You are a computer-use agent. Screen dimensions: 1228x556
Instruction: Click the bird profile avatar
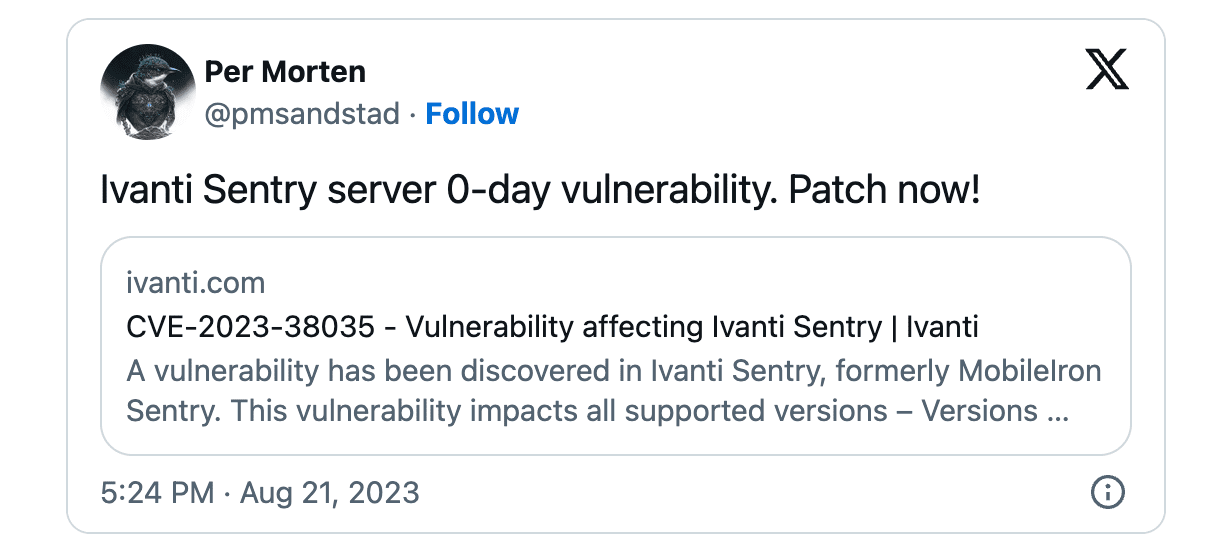(x=147, y=92)
